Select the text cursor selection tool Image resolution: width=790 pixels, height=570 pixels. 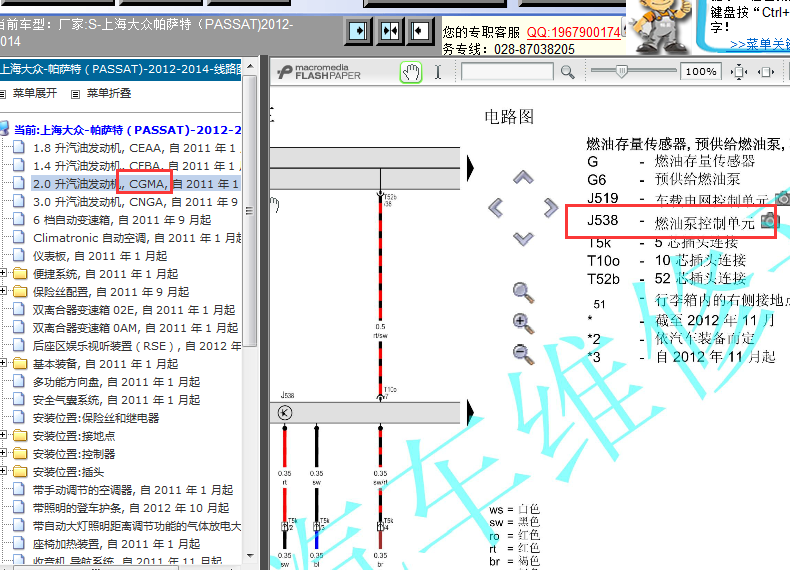[x=438, y=72]
